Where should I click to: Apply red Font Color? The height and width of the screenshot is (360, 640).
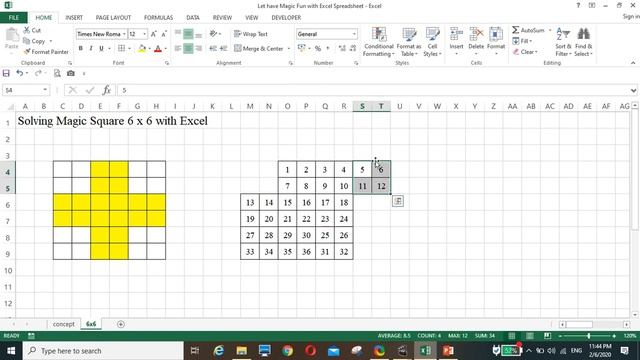[158, 49]
